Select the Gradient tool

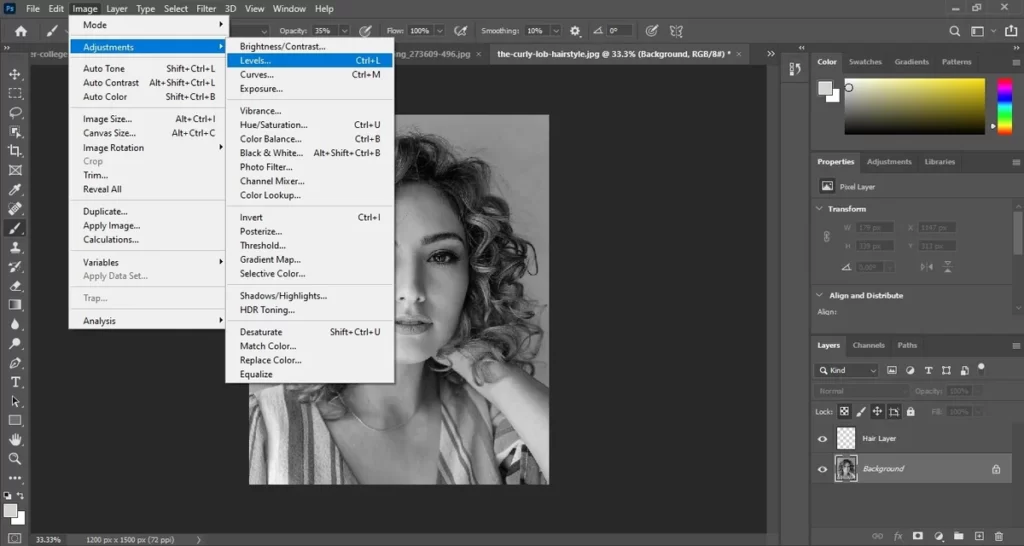pyautogui.click(x=15, y=305)
